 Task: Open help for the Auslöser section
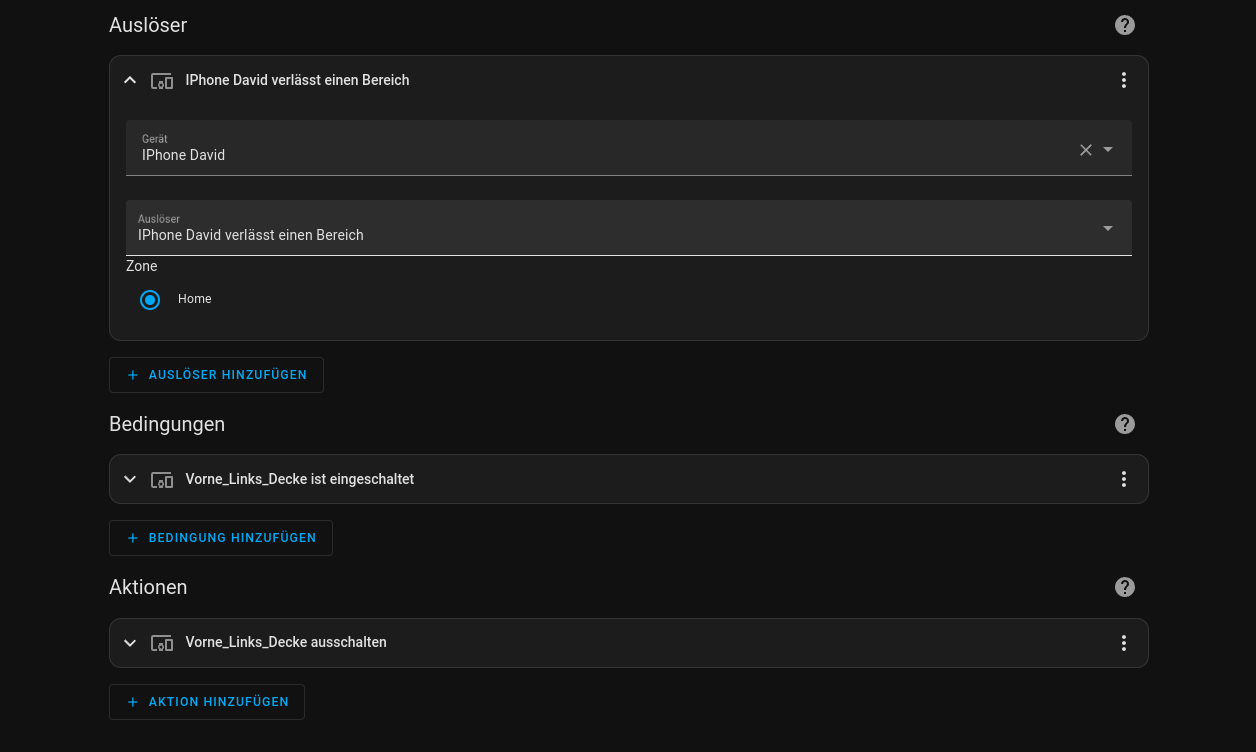pyautogui.click(x=1125, y=25)
